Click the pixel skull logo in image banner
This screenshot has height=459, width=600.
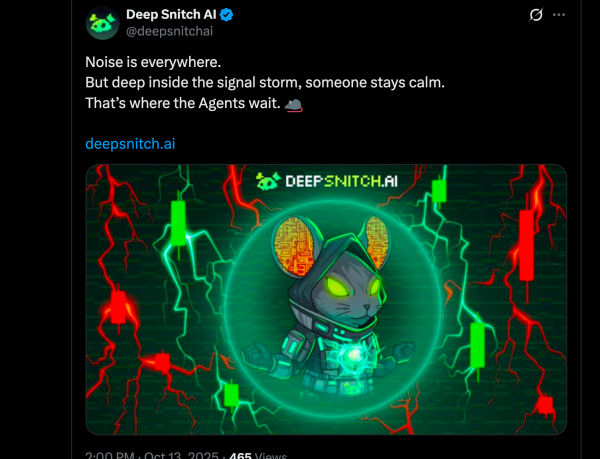click(x=268, y=181)
